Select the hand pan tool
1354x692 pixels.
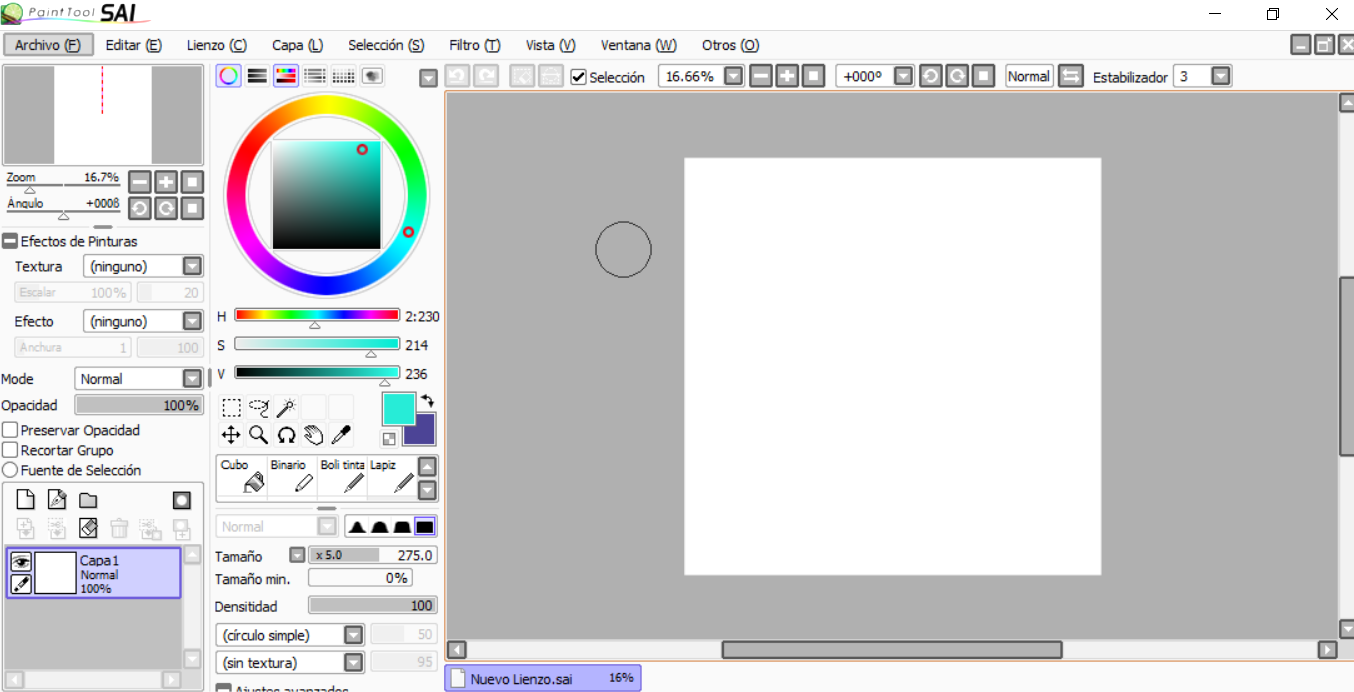[314, 434]
